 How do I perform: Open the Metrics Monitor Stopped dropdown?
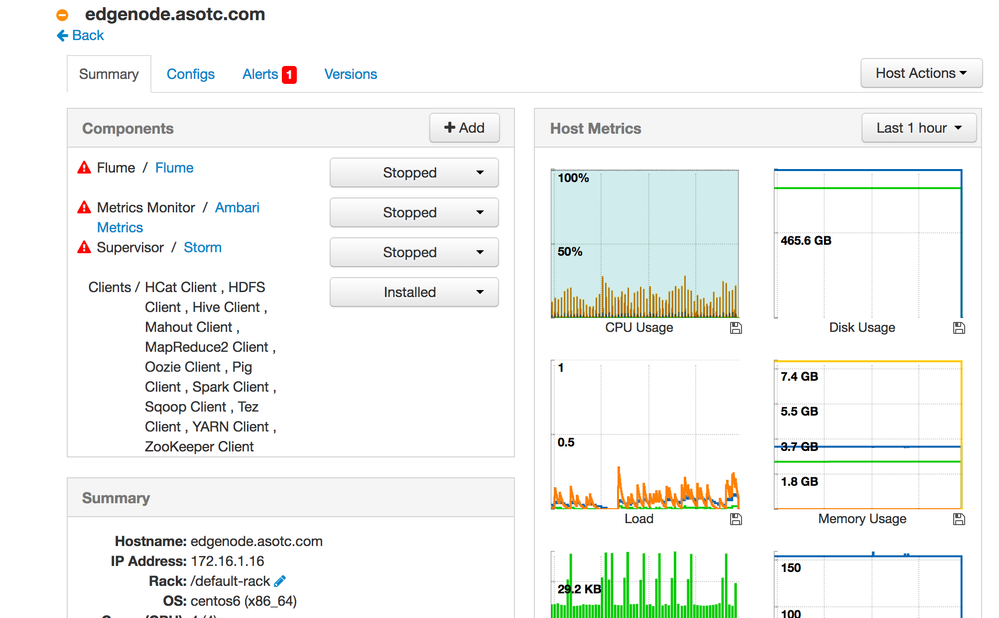(x=414, y=212)
